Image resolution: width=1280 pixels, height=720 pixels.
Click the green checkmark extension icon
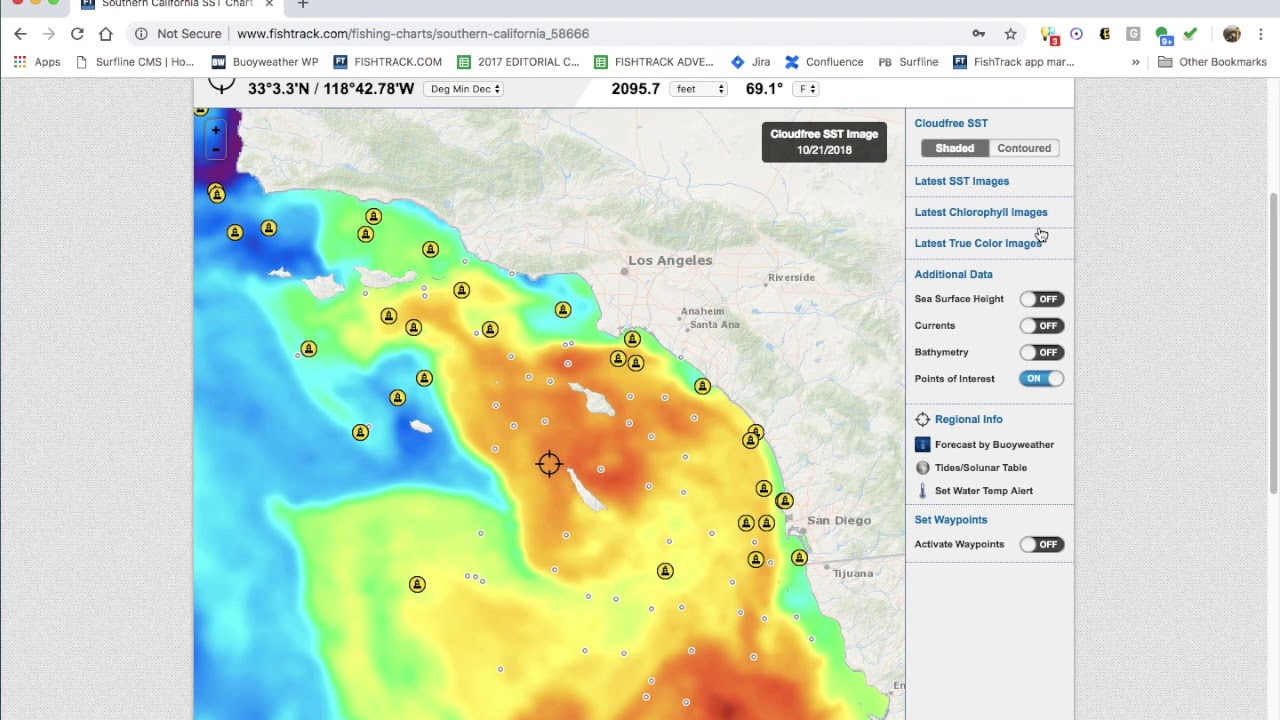[x=1190, y=34]
